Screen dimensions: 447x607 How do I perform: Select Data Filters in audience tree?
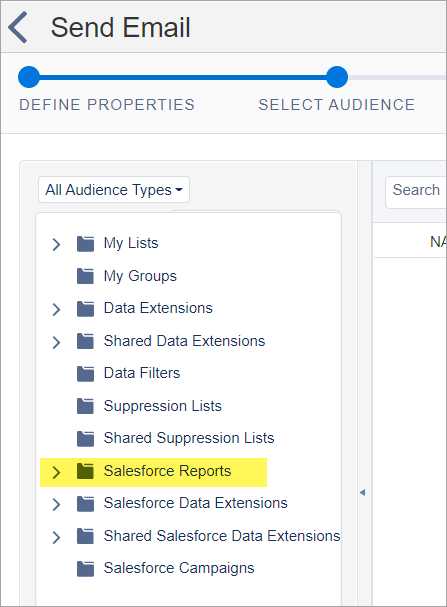point(142,373)
